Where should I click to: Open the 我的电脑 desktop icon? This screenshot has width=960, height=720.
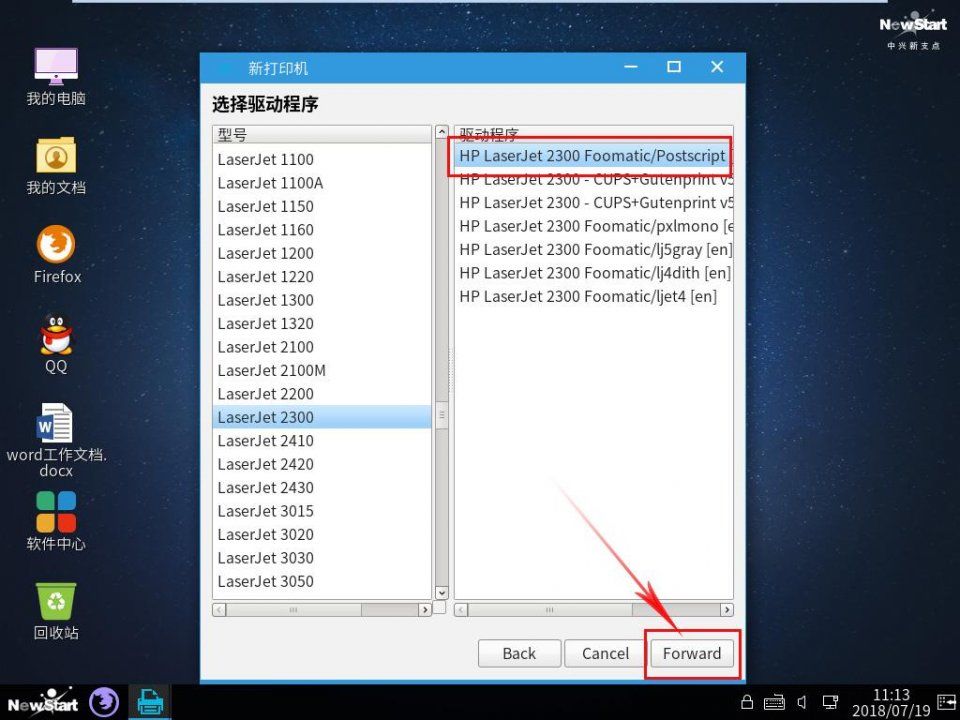[x=56, y=68]
